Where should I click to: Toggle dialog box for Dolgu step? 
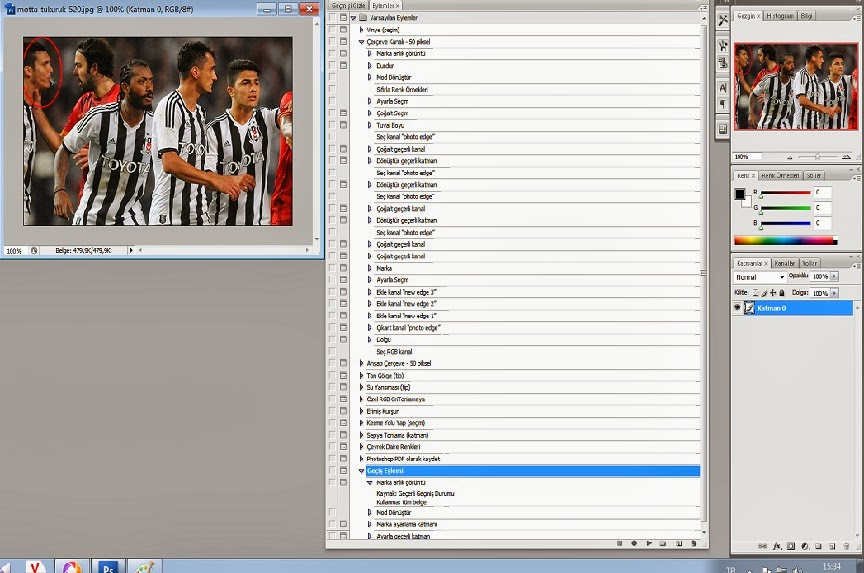tap(343, 339)
